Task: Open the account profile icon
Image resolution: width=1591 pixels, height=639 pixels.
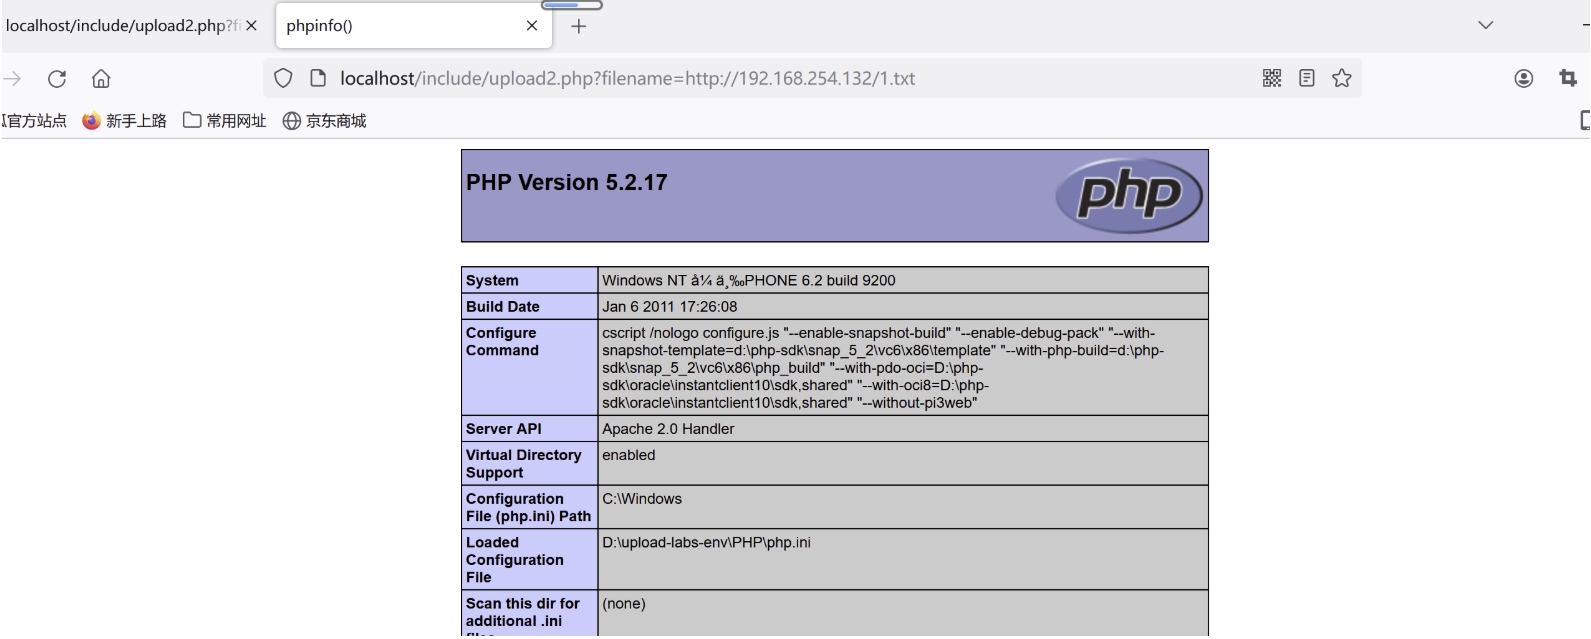Action: 1524,78
